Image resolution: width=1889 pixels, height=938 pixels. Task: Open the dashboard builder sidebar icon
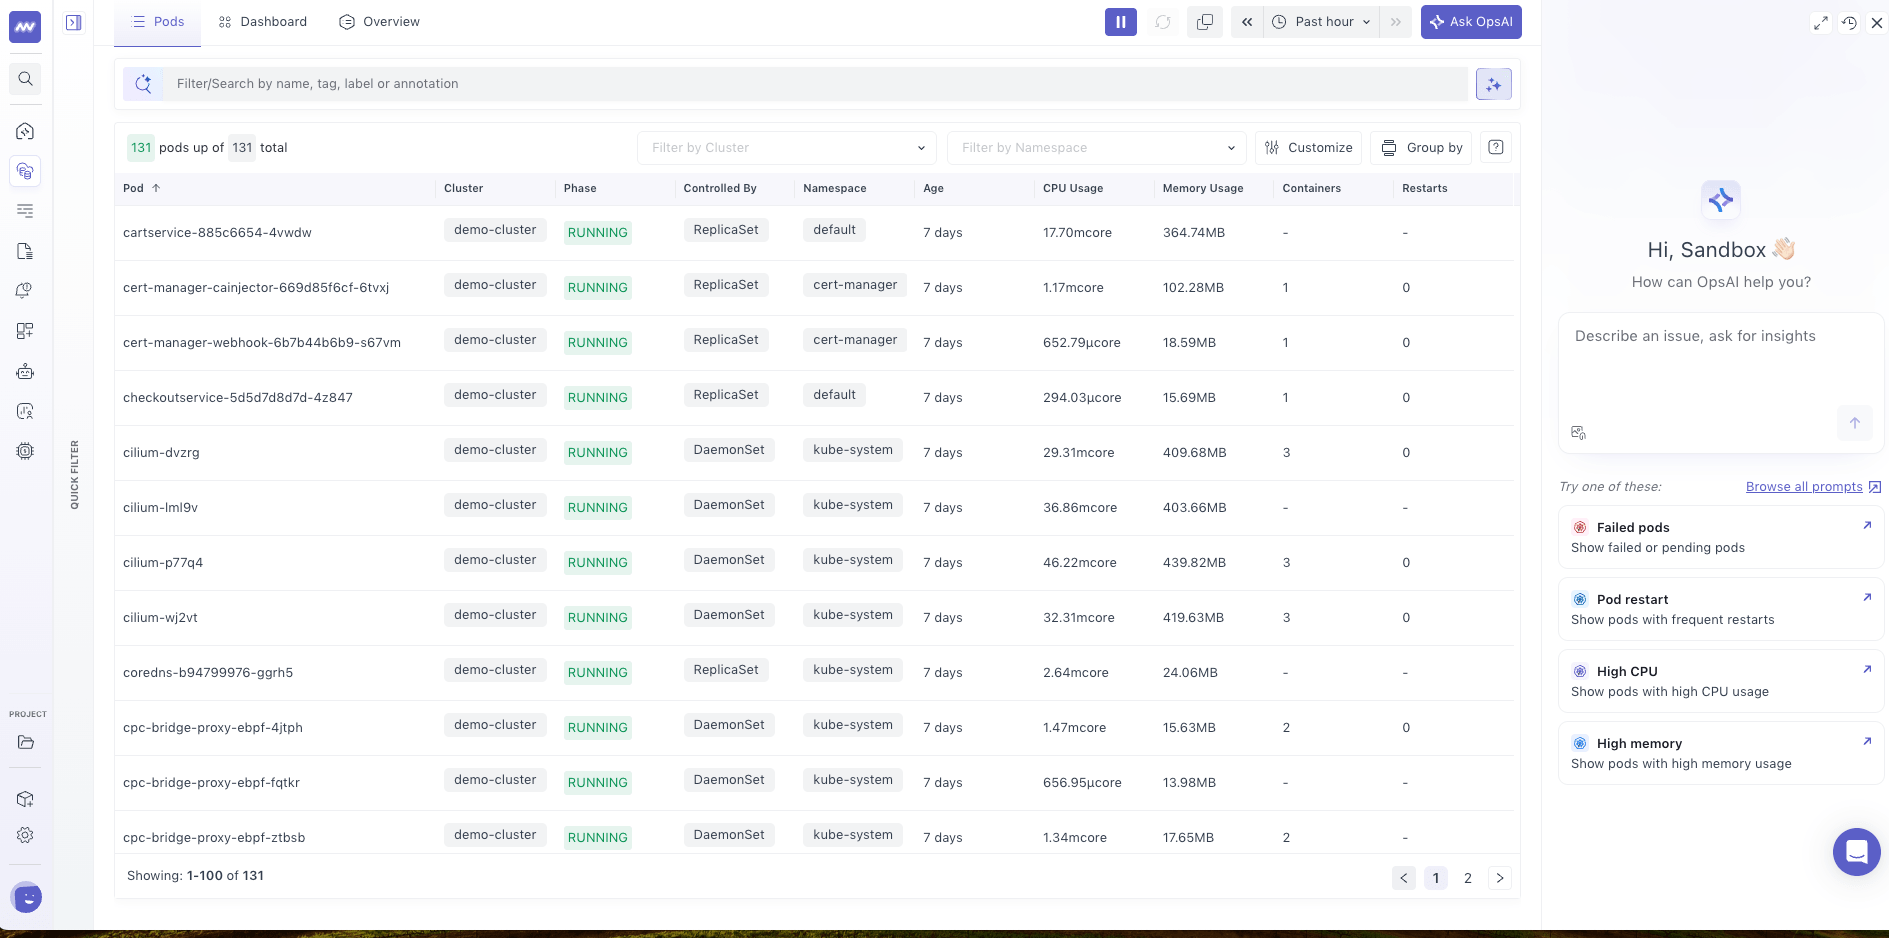click(25, 331)
